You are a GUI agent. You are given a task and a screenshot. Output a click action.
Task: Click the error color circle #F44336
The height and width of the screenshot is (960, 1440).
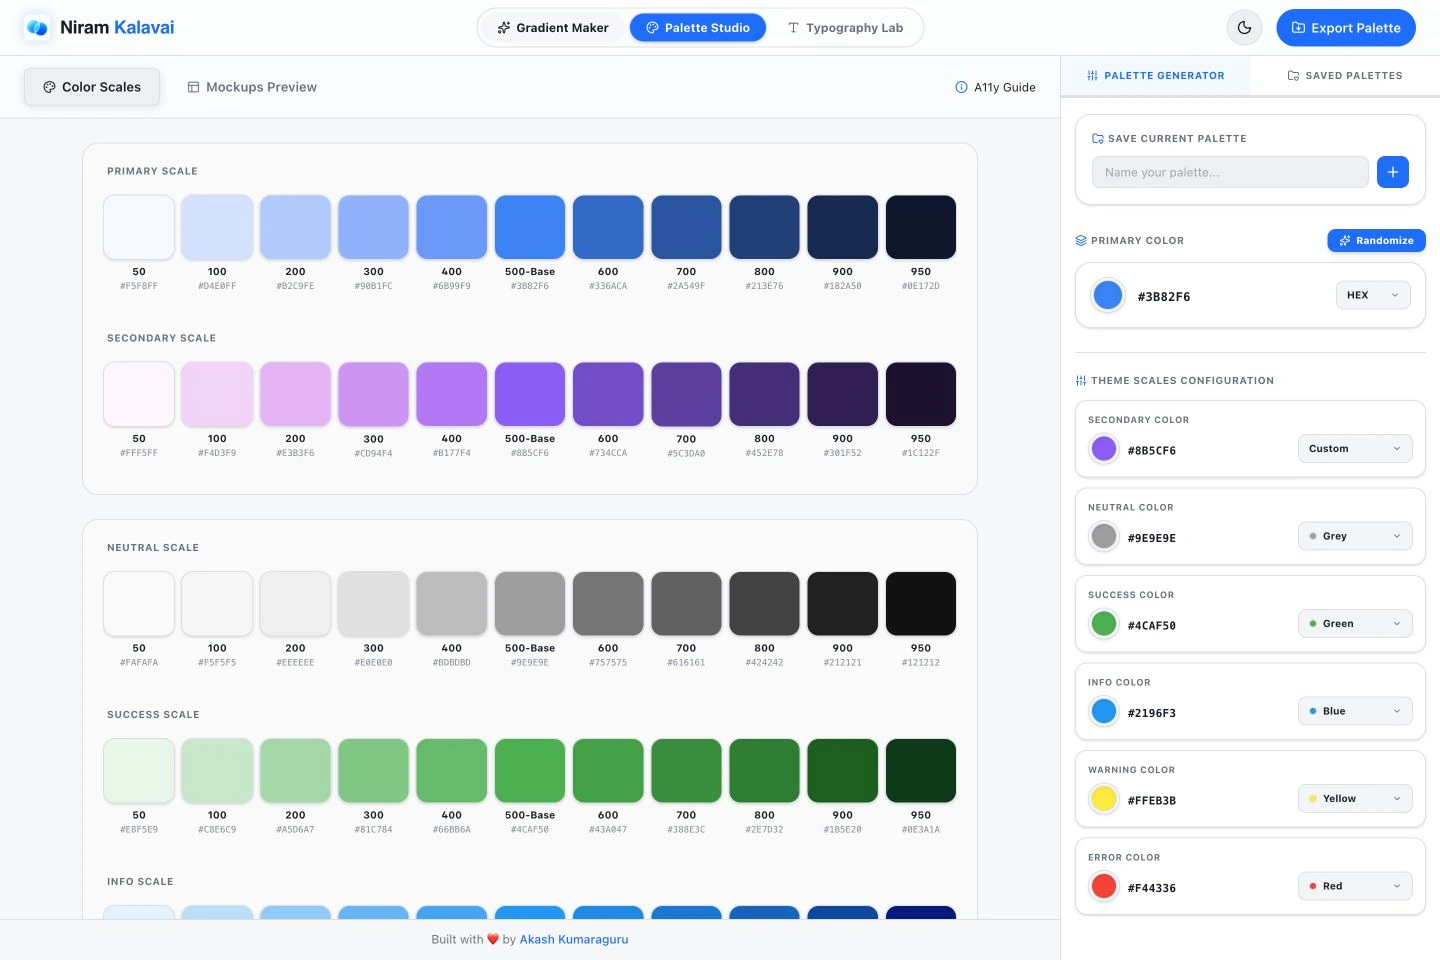(1104, 886)
